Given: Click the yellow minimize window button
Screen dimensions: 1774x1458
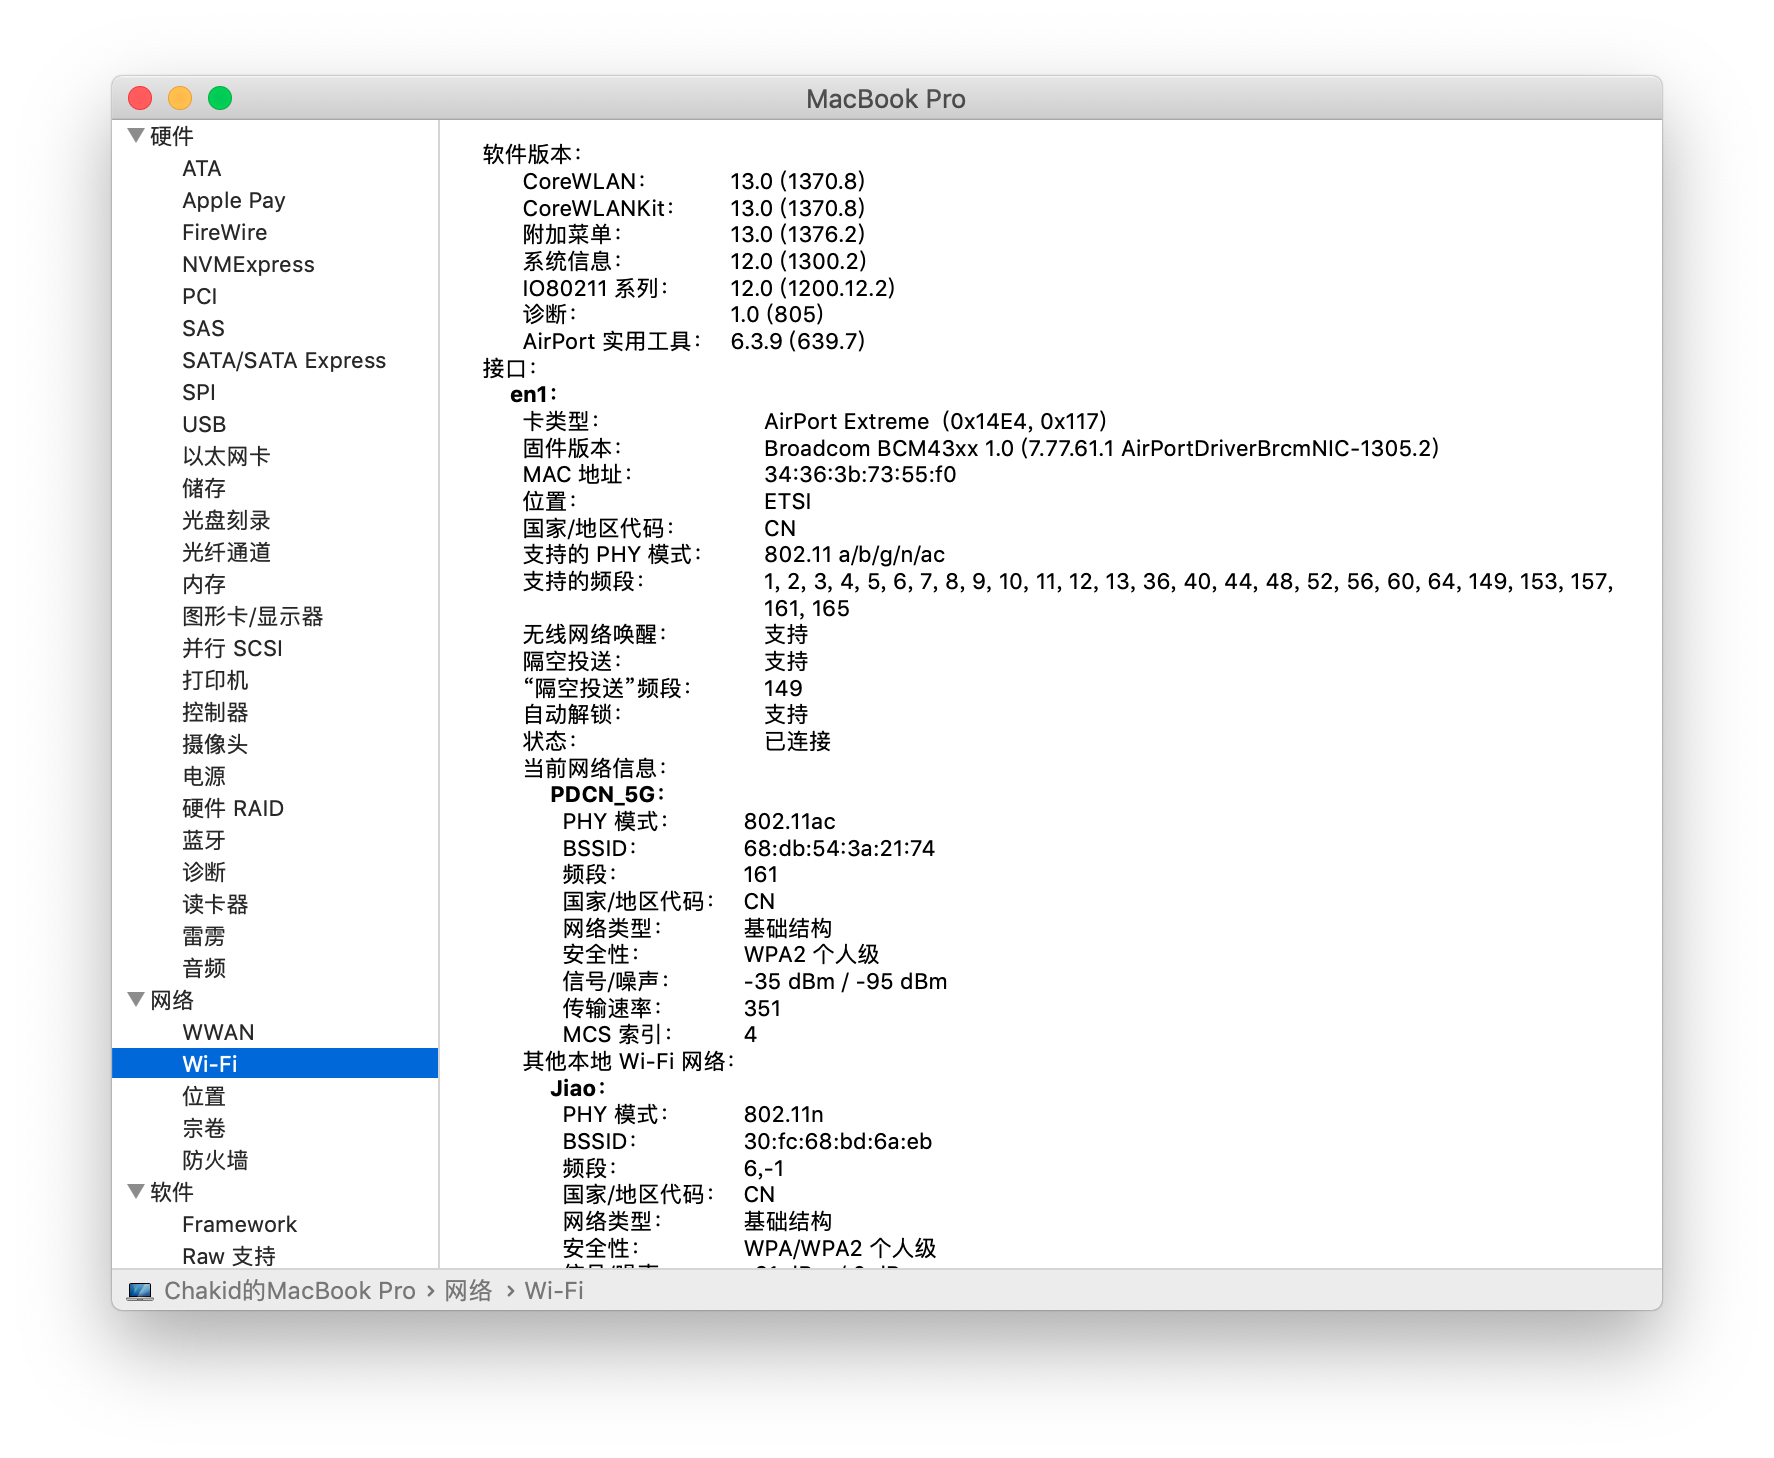Looking at the screenshot, I should point(180,98).
